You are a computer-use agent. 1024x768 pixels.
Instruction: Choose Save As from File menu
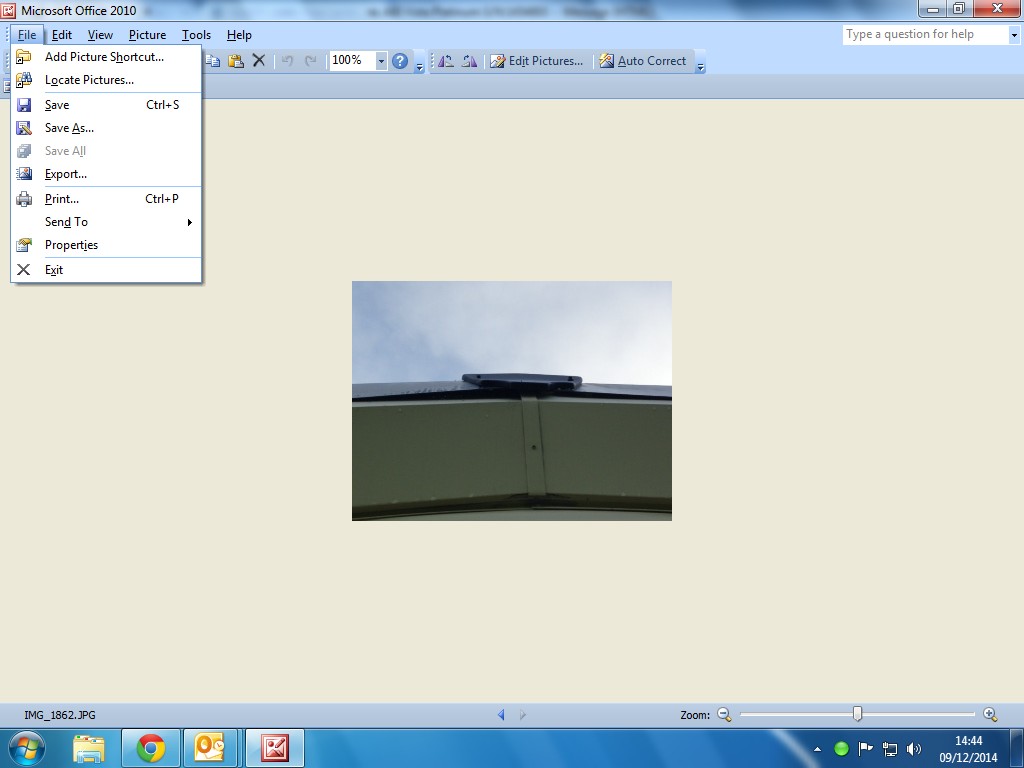(x=106, y=128)
